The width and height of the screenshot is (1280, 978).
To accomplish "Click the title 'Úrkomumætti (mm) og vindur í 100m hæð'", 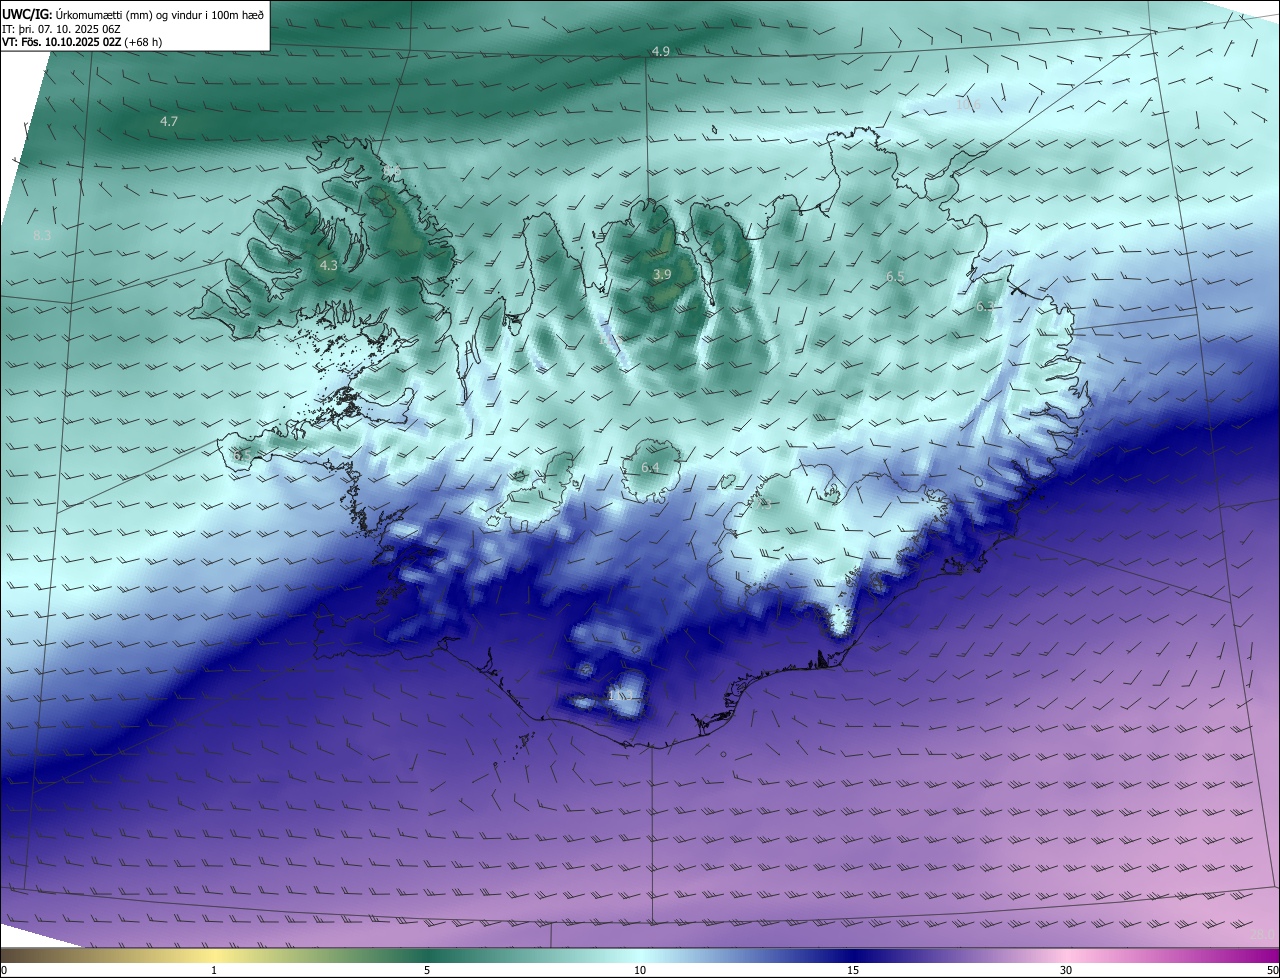I will point(159,14).
